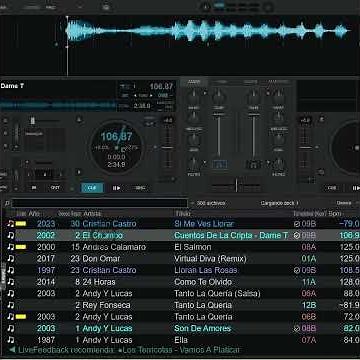Select the artist Don Omar
The height and width of the screenshot is (360, 360).
(101, 259)
